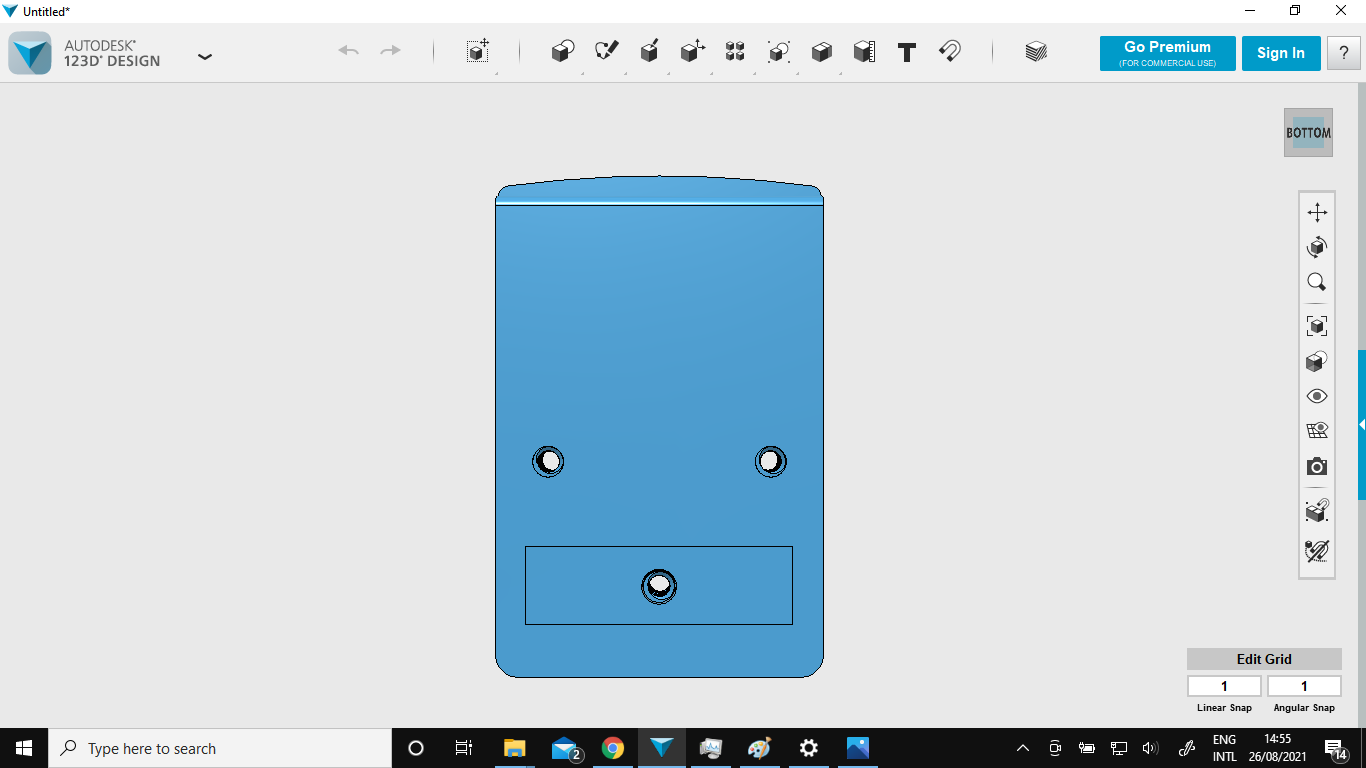1366x768 pixels.
Task: Open Chrome from the taskbar
Action: point(613,748)
